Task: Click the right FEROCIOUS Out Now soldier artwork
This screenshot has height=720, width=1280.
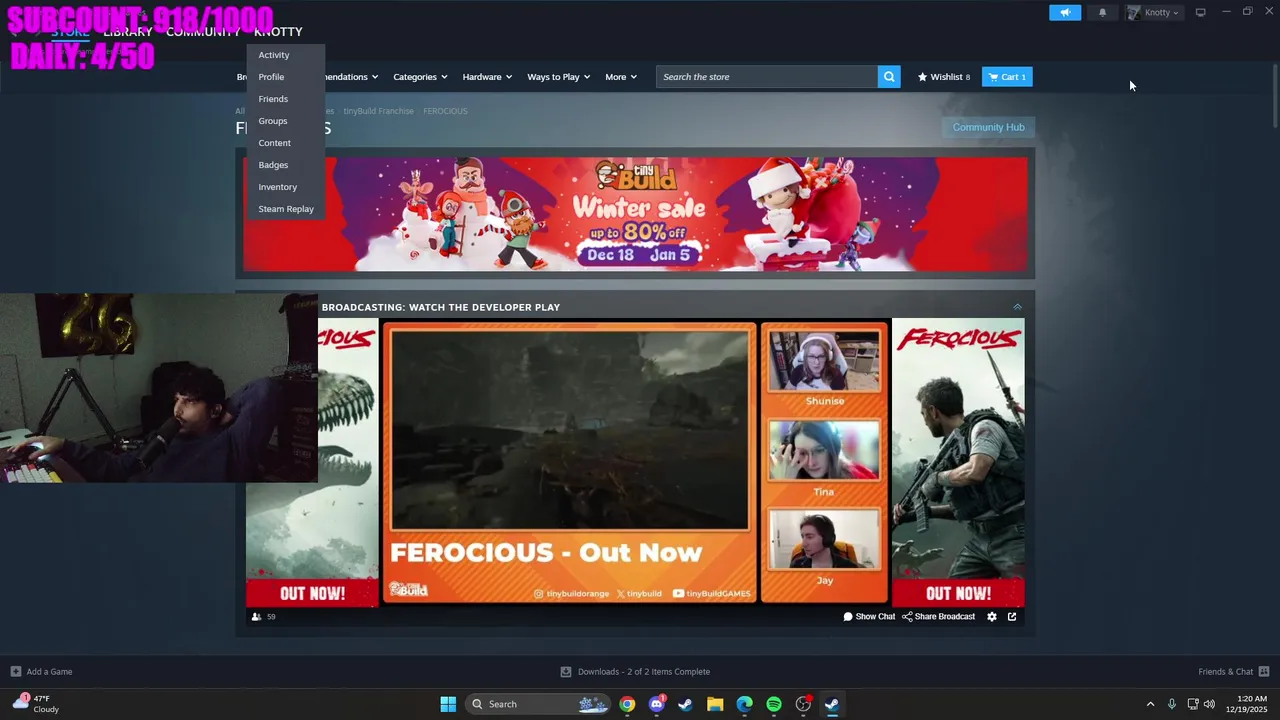Action: (x=958, y=462)
